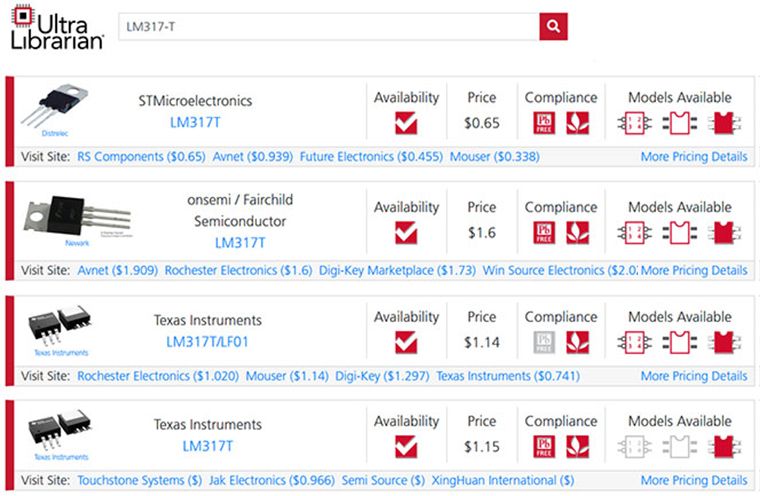
Task: Toggle availability checkmark for STMicroelectronics LM317T
Action: (406, 124)
